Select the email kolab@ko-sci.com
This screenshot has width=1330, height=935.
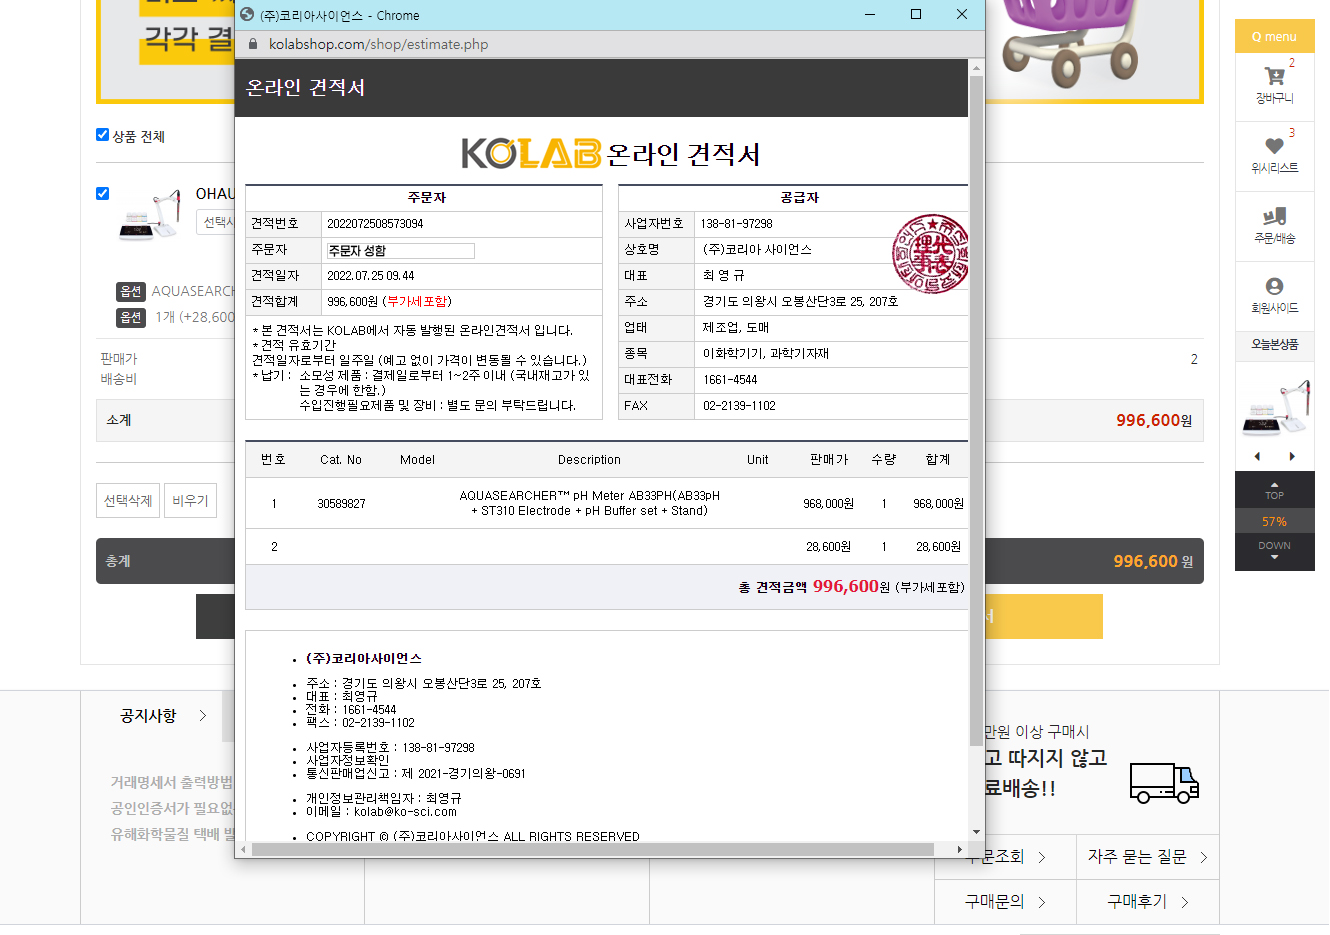[405, 812]
